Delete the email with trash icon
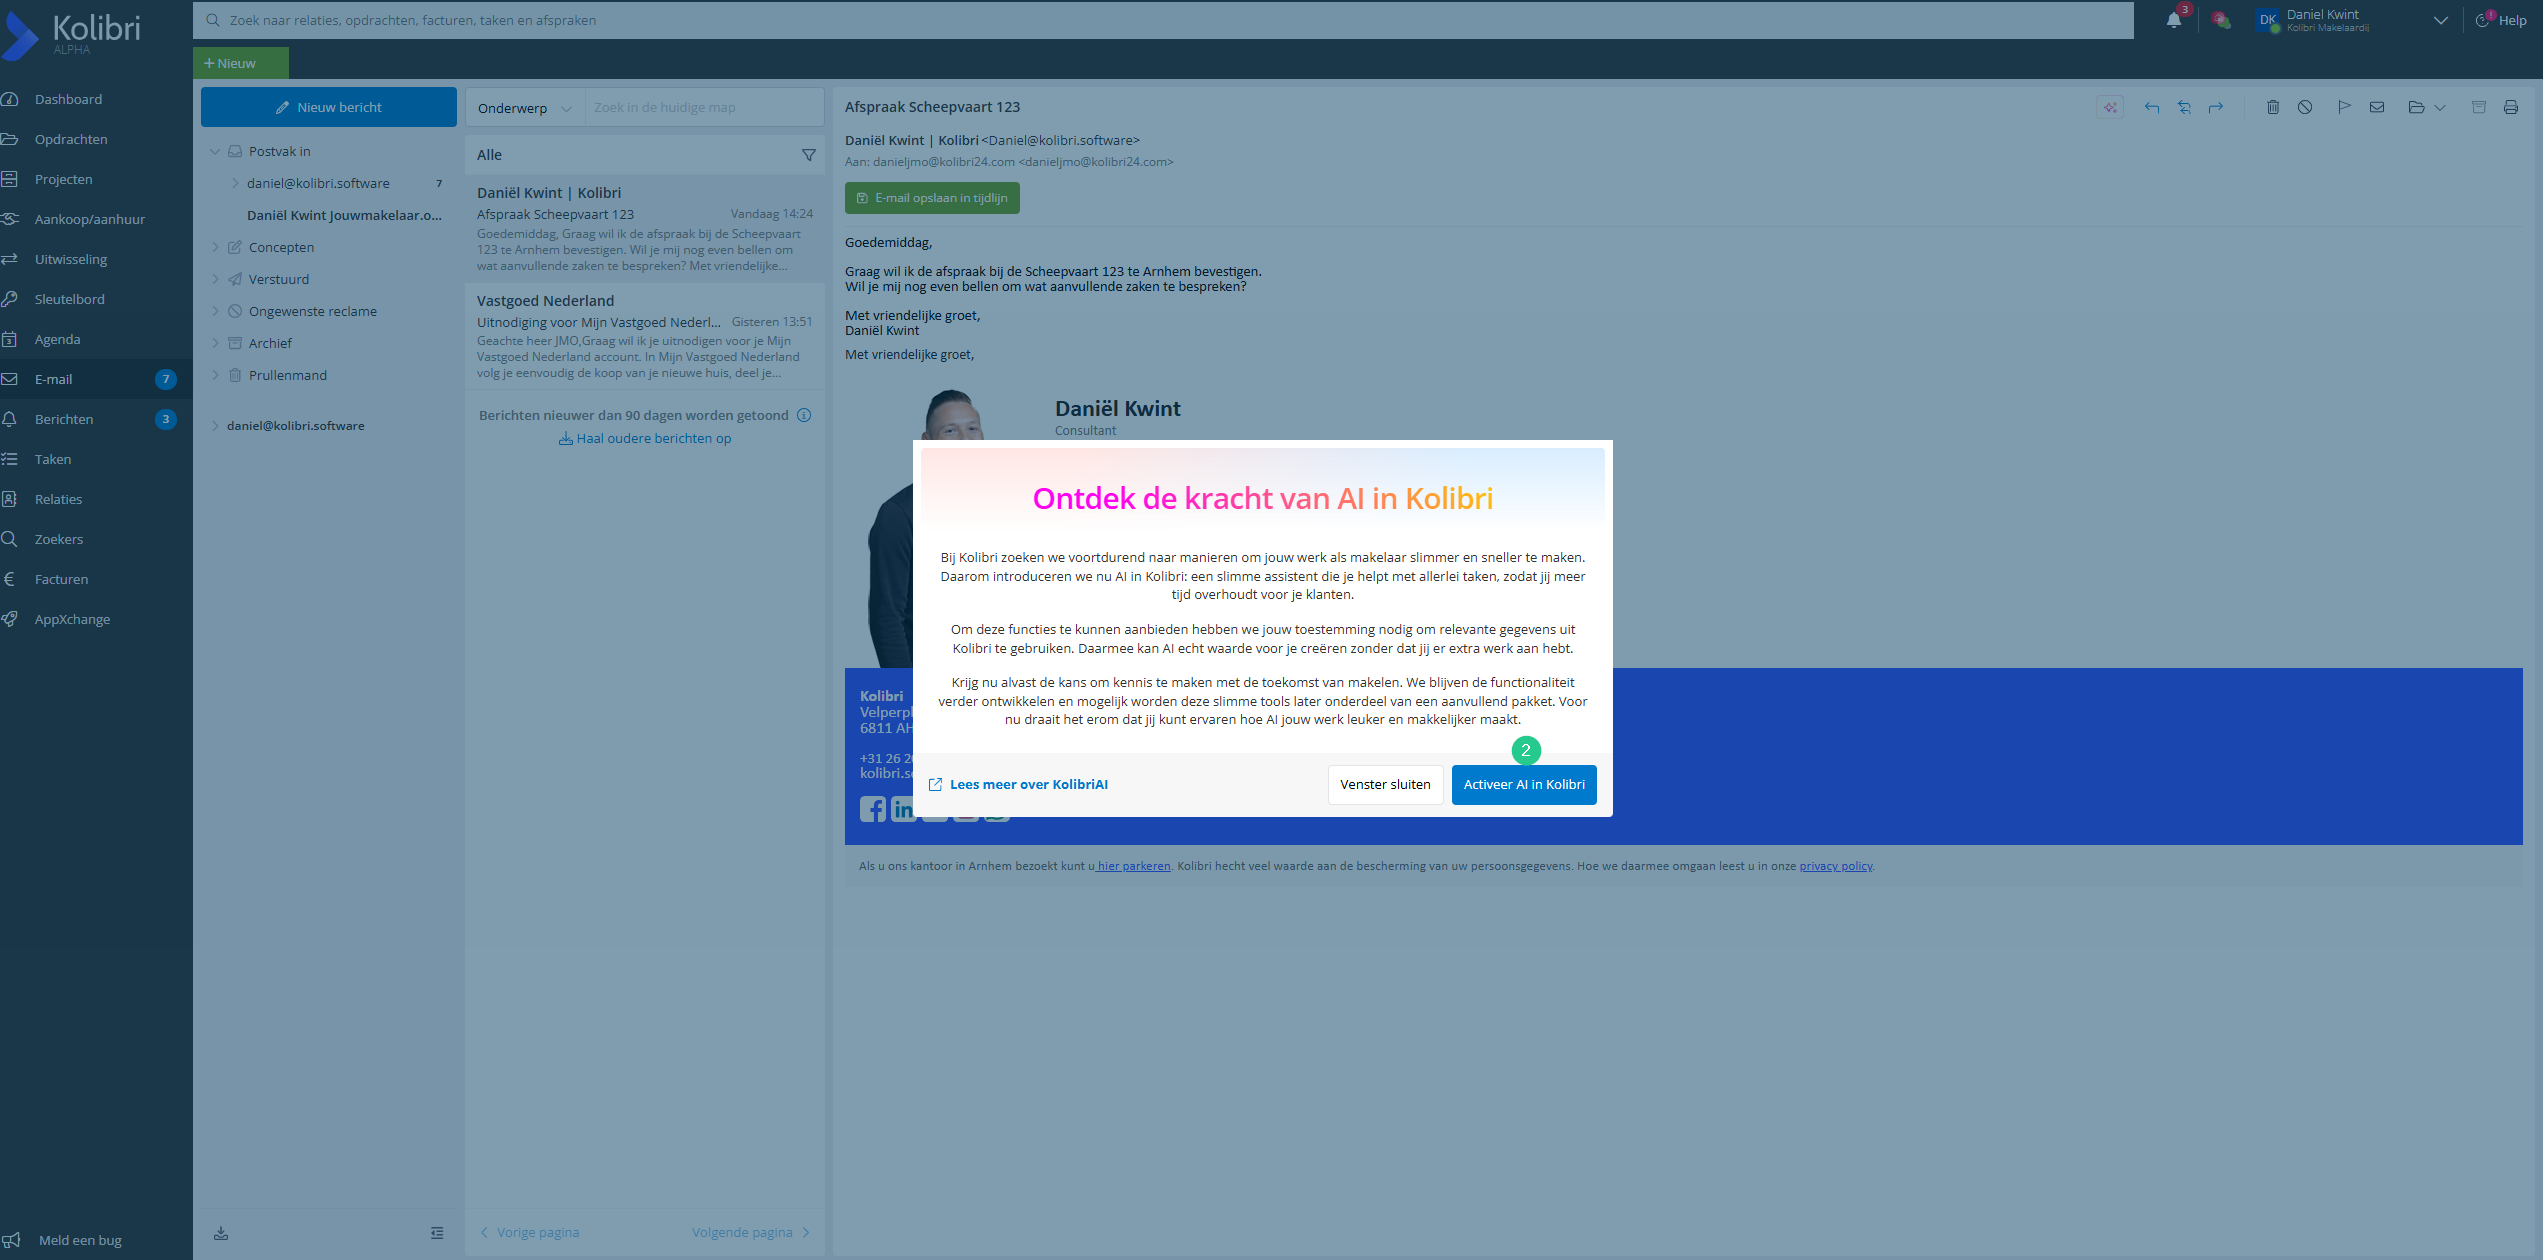 [x=2273, y=107]
